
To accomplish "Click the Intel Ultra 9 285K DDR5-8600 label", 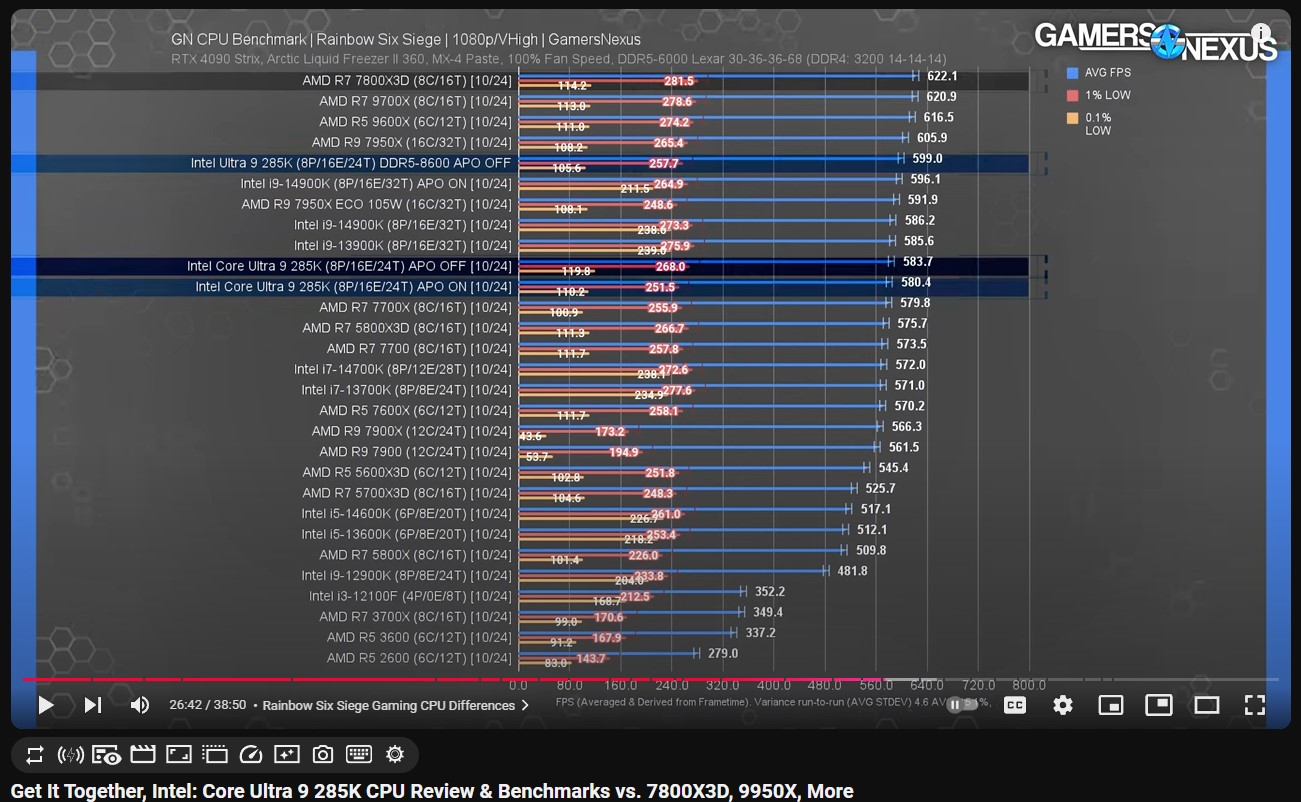I will pyautogui.click(x=351, y=163).
